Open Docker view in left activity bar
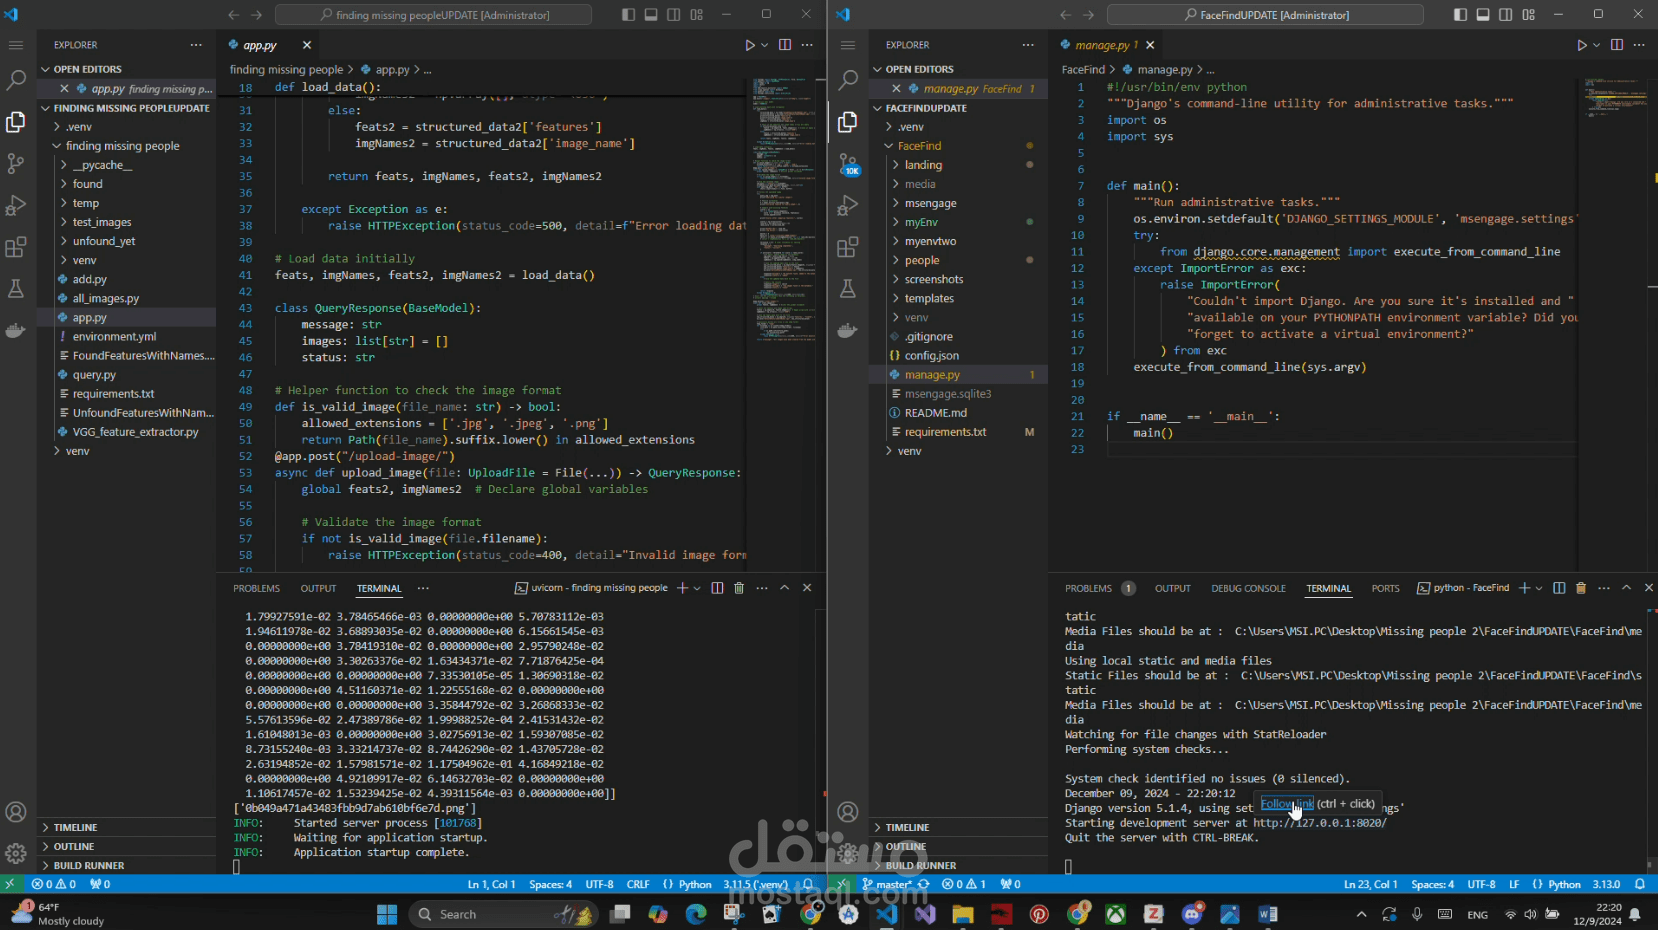 pyautogui.click(x=16, y=330)
